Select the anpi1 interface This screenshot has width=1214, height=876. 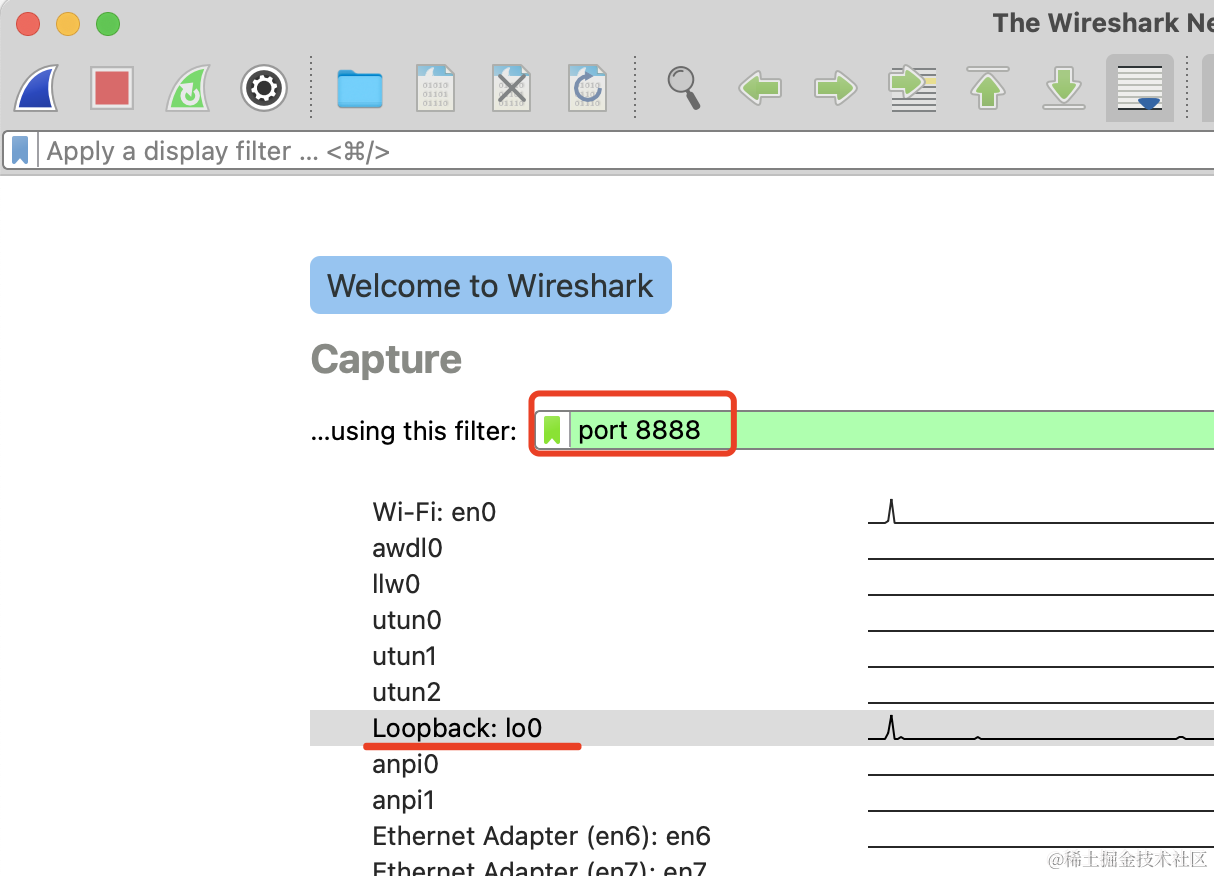click(405, 800)
